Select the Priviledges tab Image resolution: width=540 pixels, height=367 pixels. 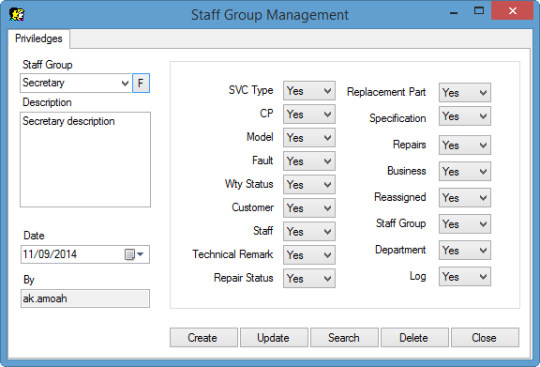(39, 39)
